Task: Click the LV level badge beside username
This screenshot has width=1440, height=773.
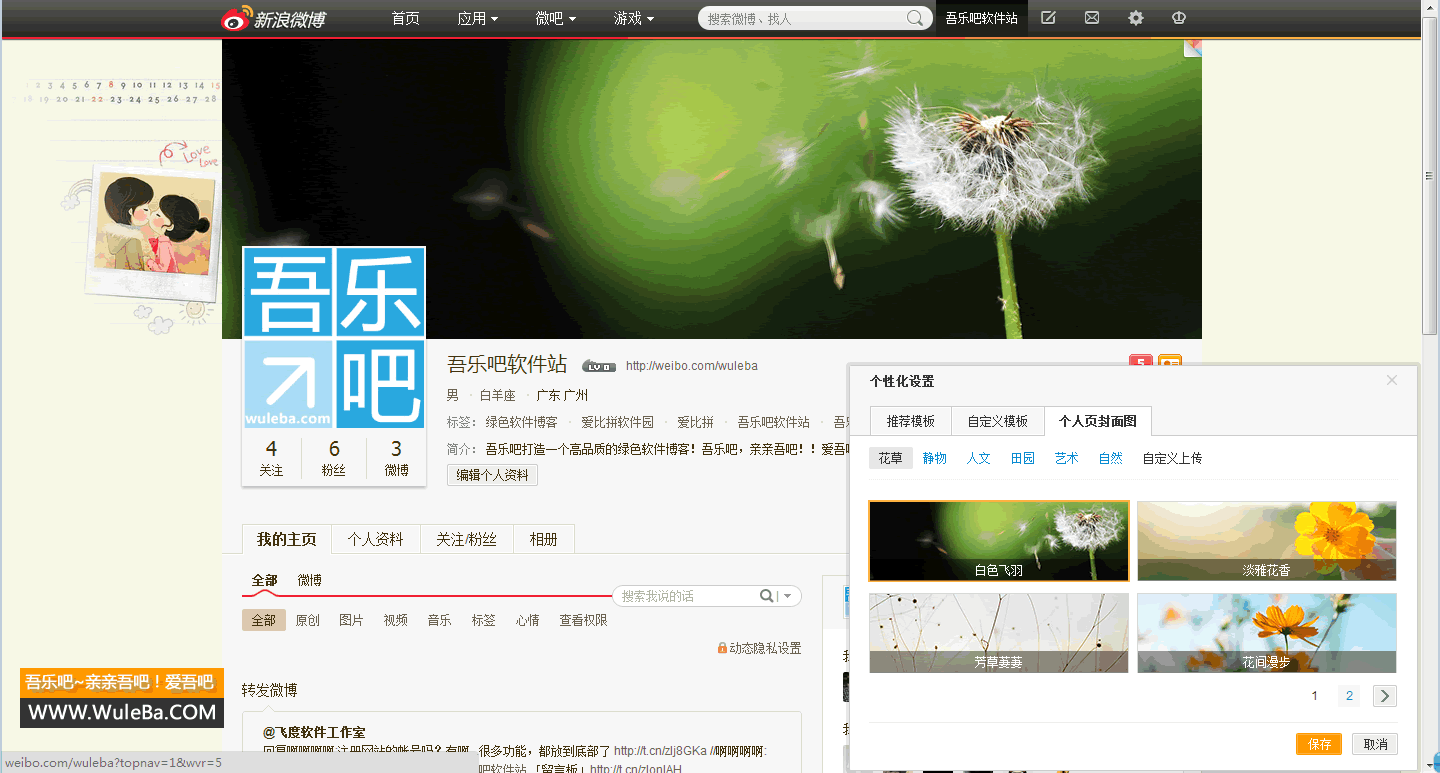Action: click(x=599, y=366)
